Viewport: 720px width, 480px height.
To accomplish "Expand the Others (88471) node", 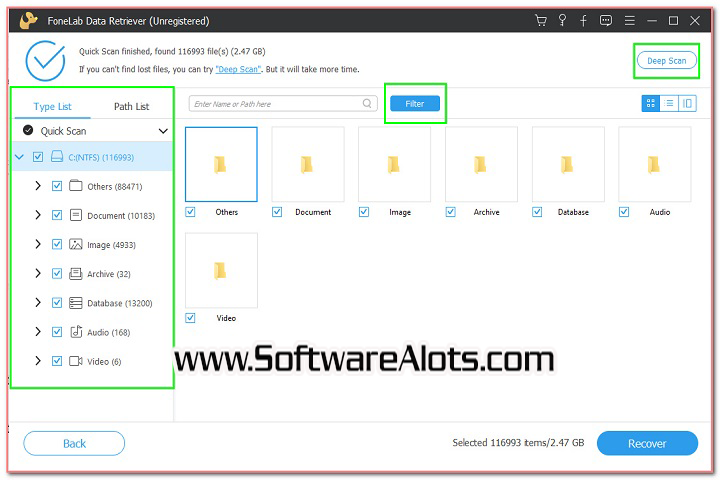I will point(38,186).
